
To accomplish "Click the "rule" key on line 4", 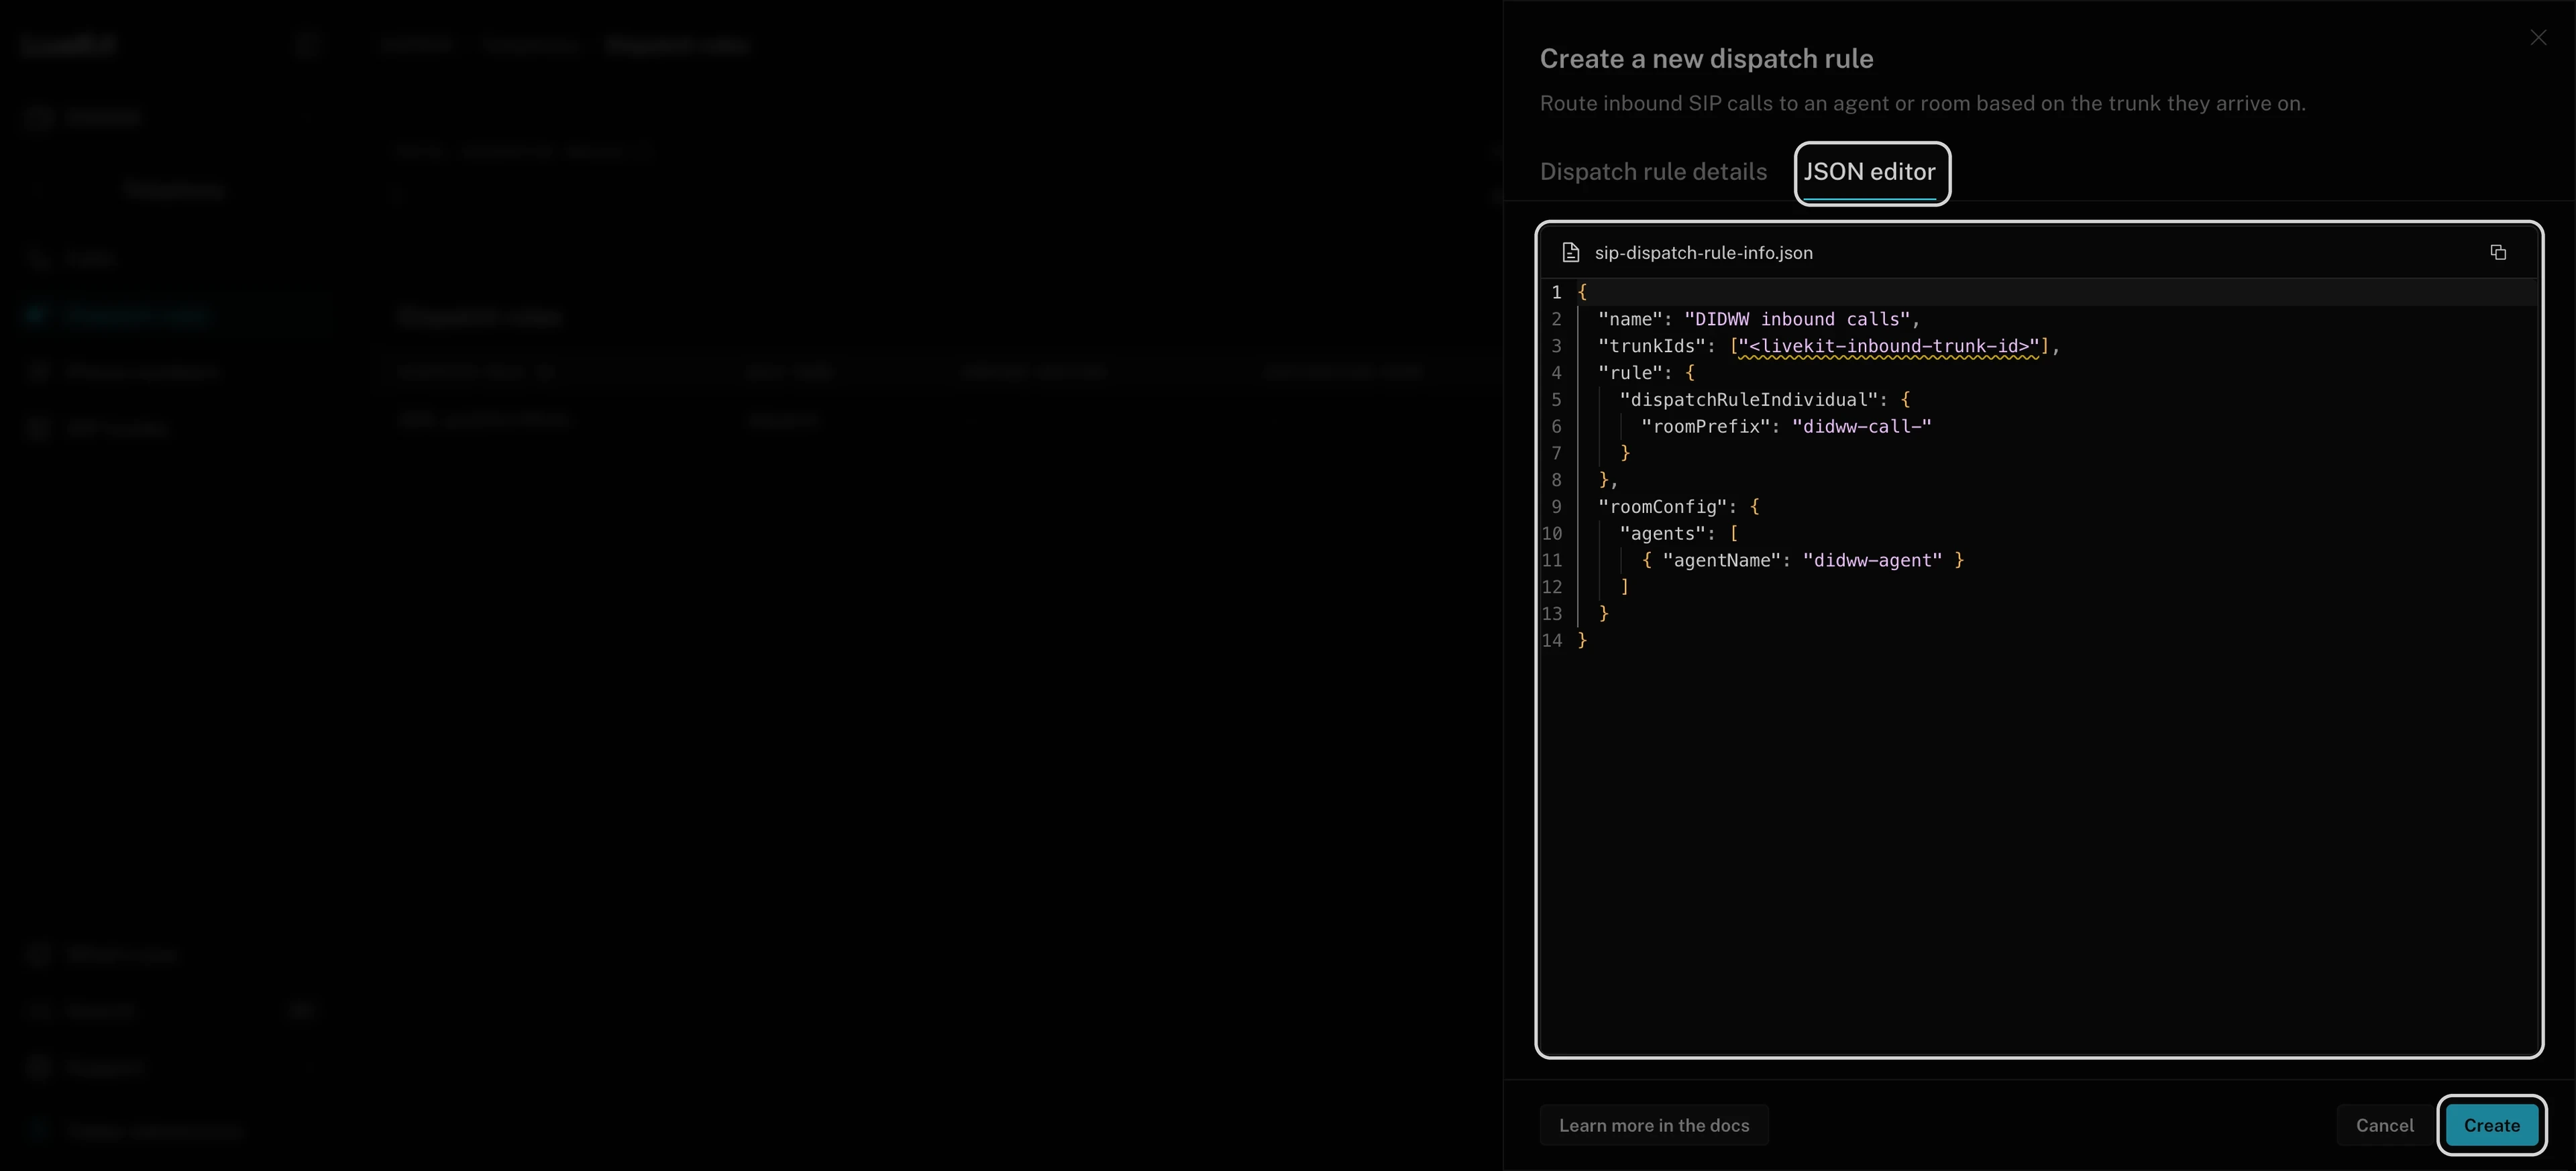I will point(1630,373).
